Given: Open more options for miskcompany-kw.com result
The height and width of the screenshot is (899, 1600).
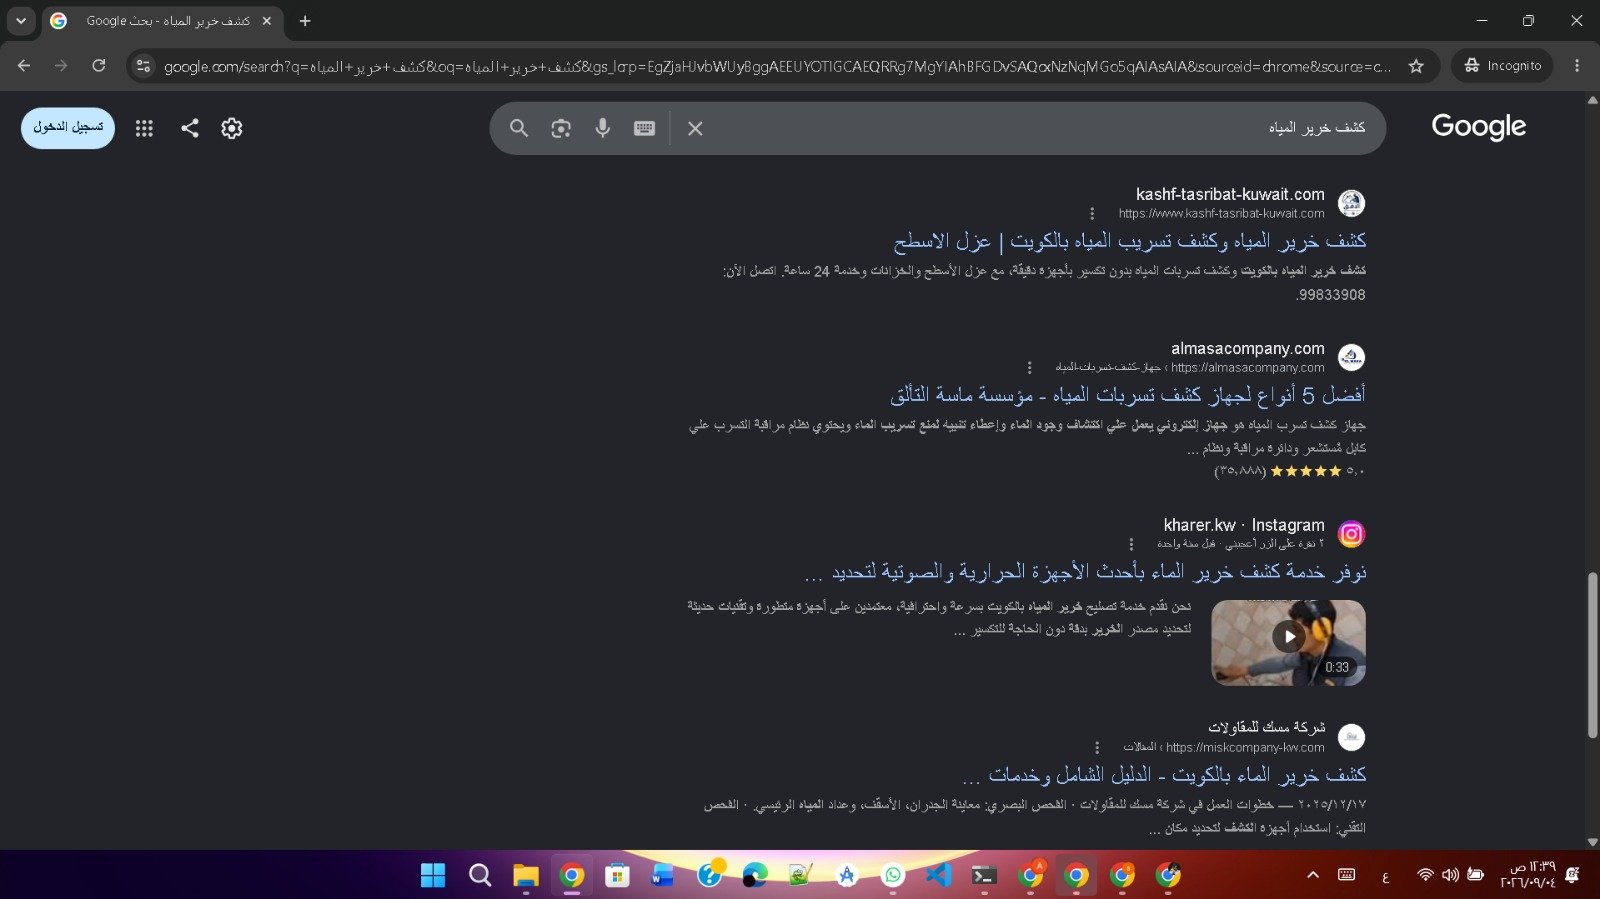Looking at the screenshot, I should click(x=1097, y=747).
